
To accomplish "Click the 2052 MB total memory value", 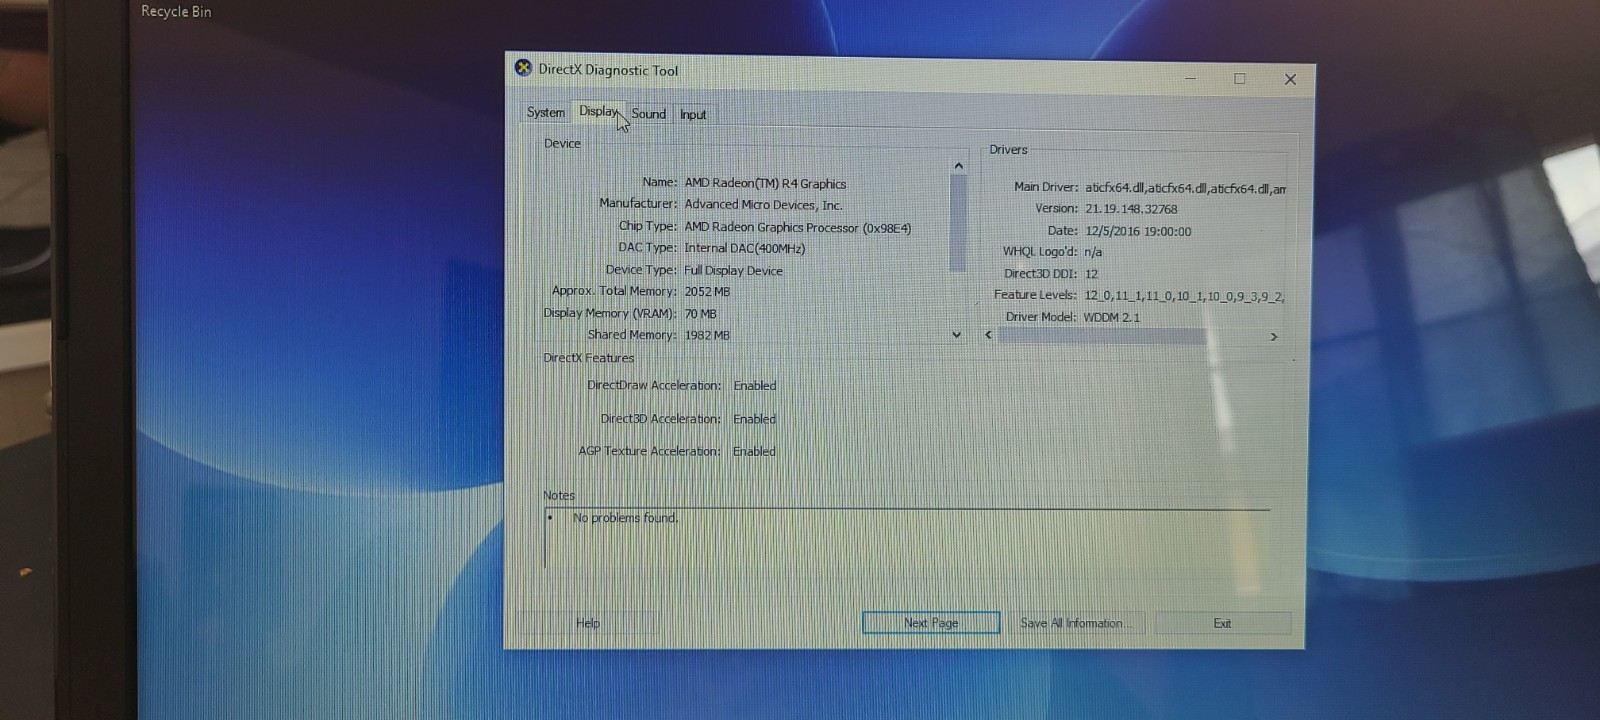I will click(x=707, y=292).
